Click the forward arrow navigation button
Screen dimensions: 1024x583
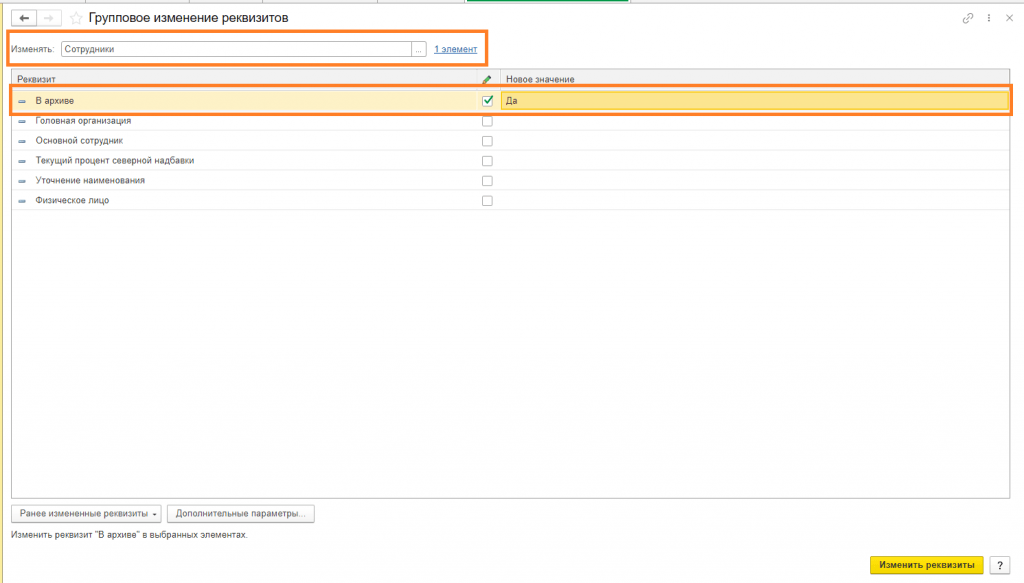[50, 18]
